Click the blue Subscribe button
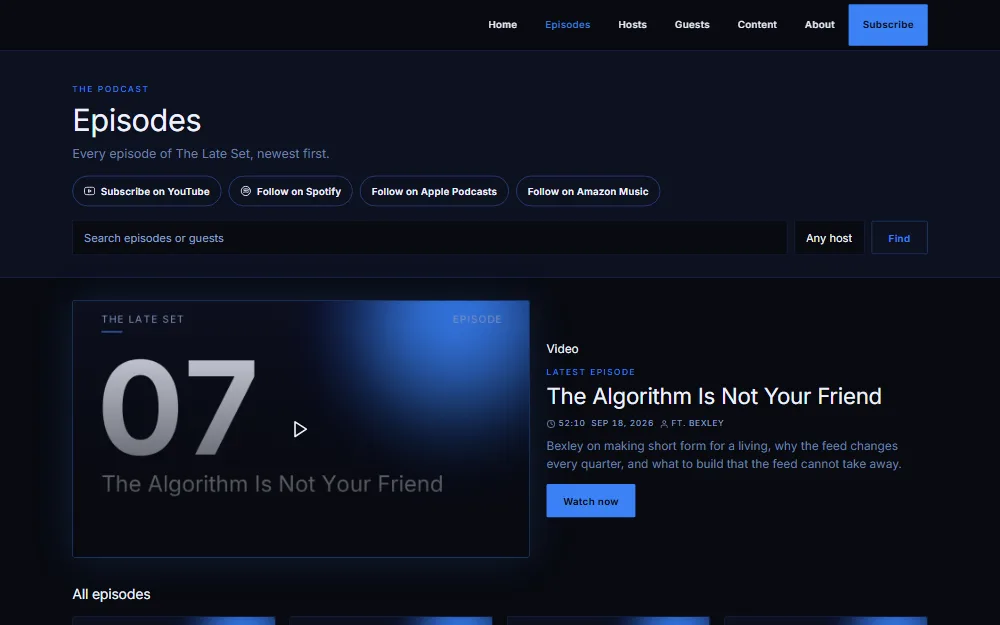Screen dimensions: 1000x625 pos(888,25)
